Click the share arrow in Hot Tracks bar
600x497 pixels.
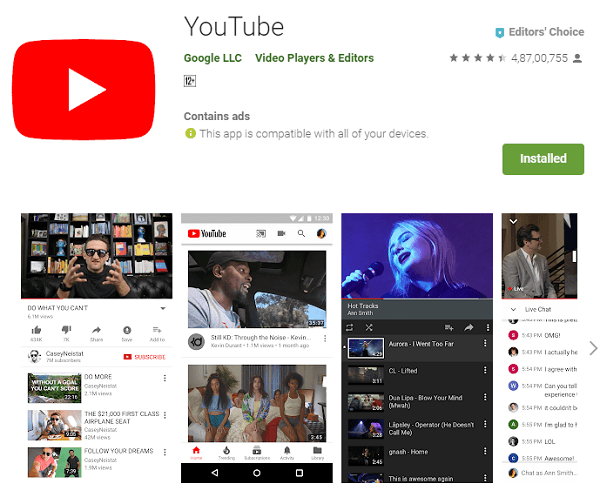[x=469, y=328]
